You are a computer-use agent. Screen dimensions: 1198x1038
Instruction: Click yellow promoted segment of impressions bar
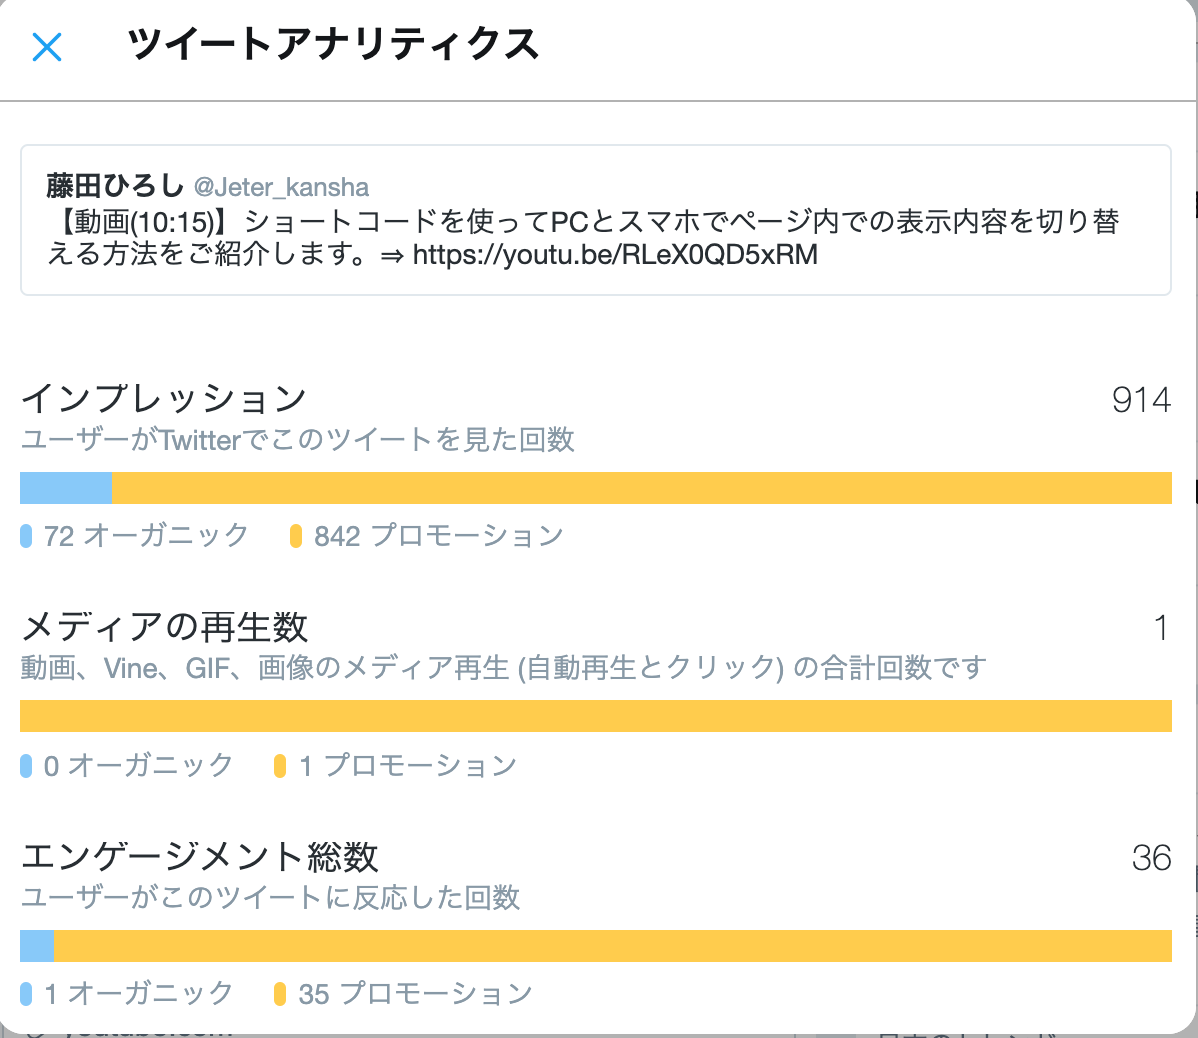click(640, 488)
